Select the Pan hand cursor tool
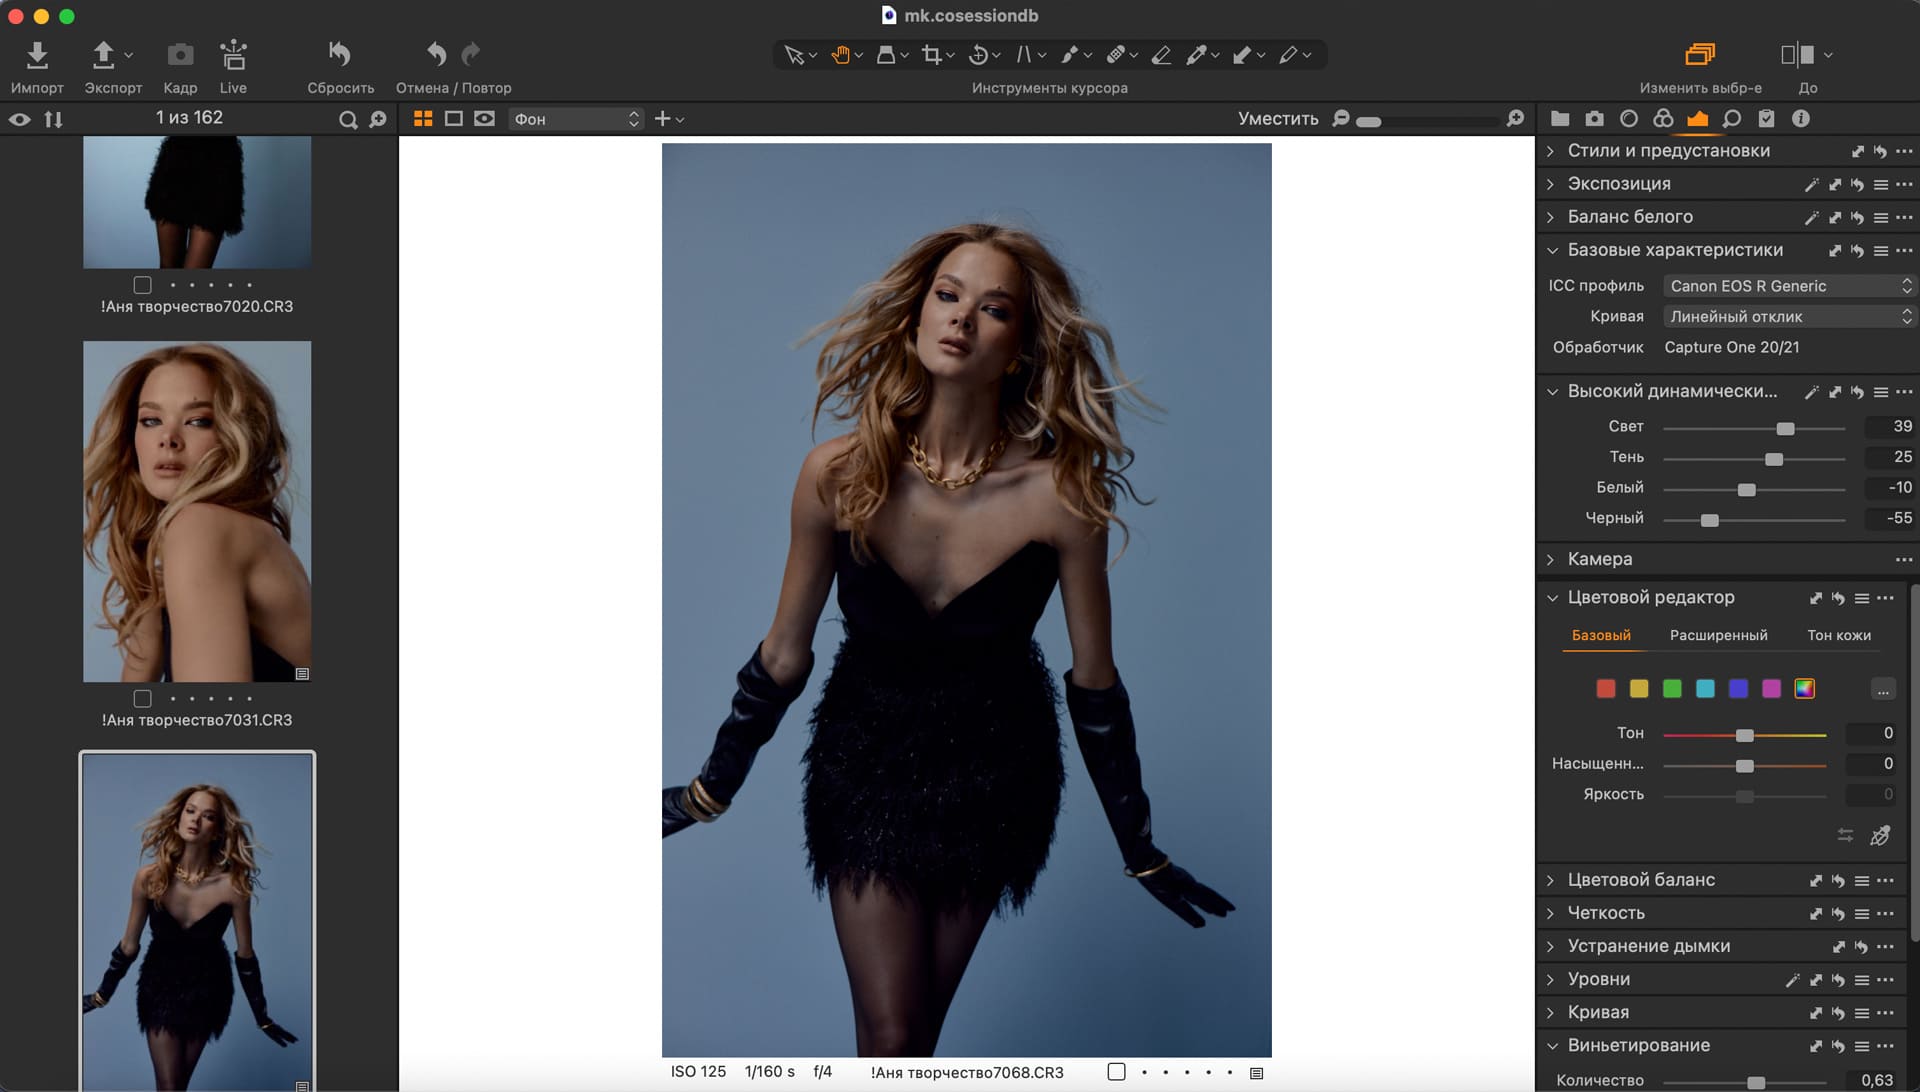This screenshot has height=1092, width=1920. tap(841, 55)
